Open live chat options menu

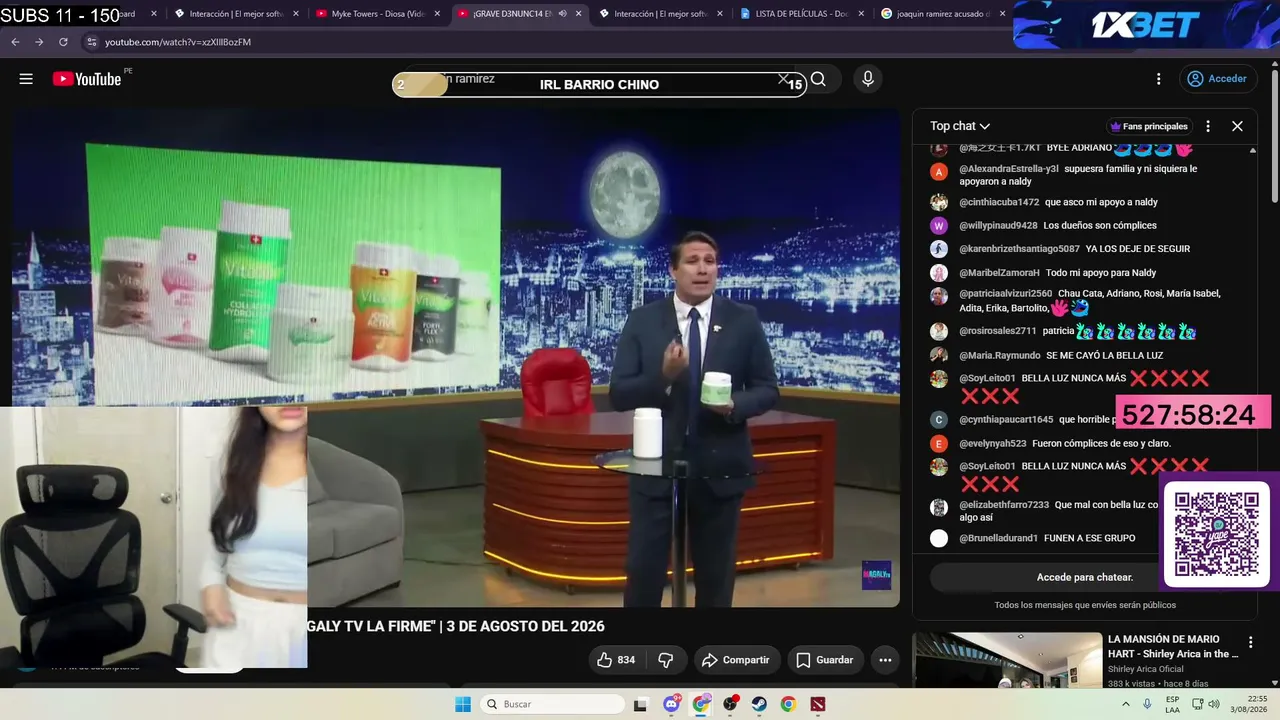click(x=1208, y=126)
